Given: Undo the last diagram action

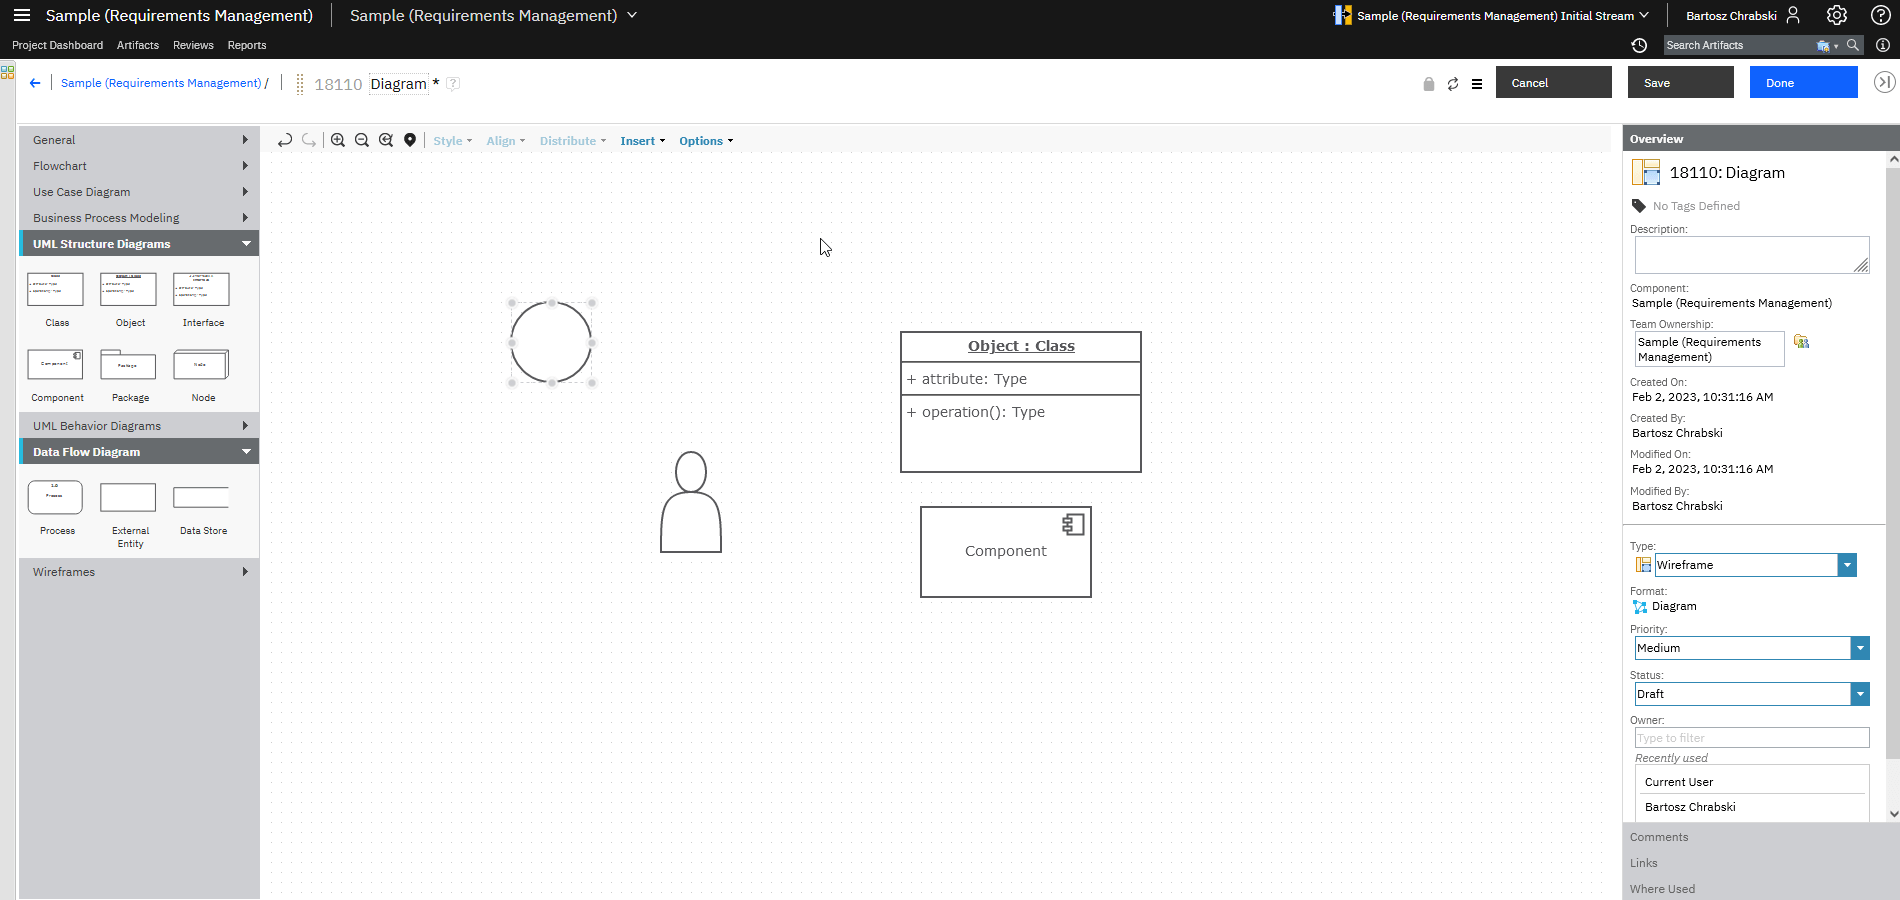Looking at the screenshot, I should 285,141.
